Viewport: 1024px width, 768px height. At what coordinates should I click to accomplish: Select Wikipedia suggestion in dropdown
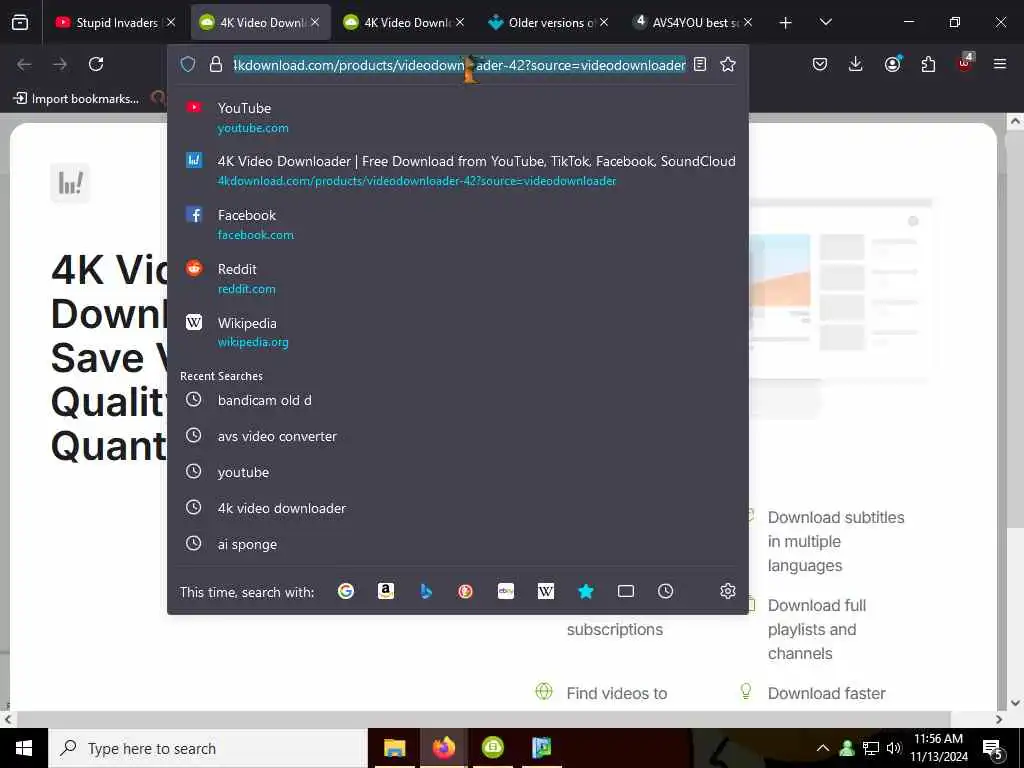(458, 332)
